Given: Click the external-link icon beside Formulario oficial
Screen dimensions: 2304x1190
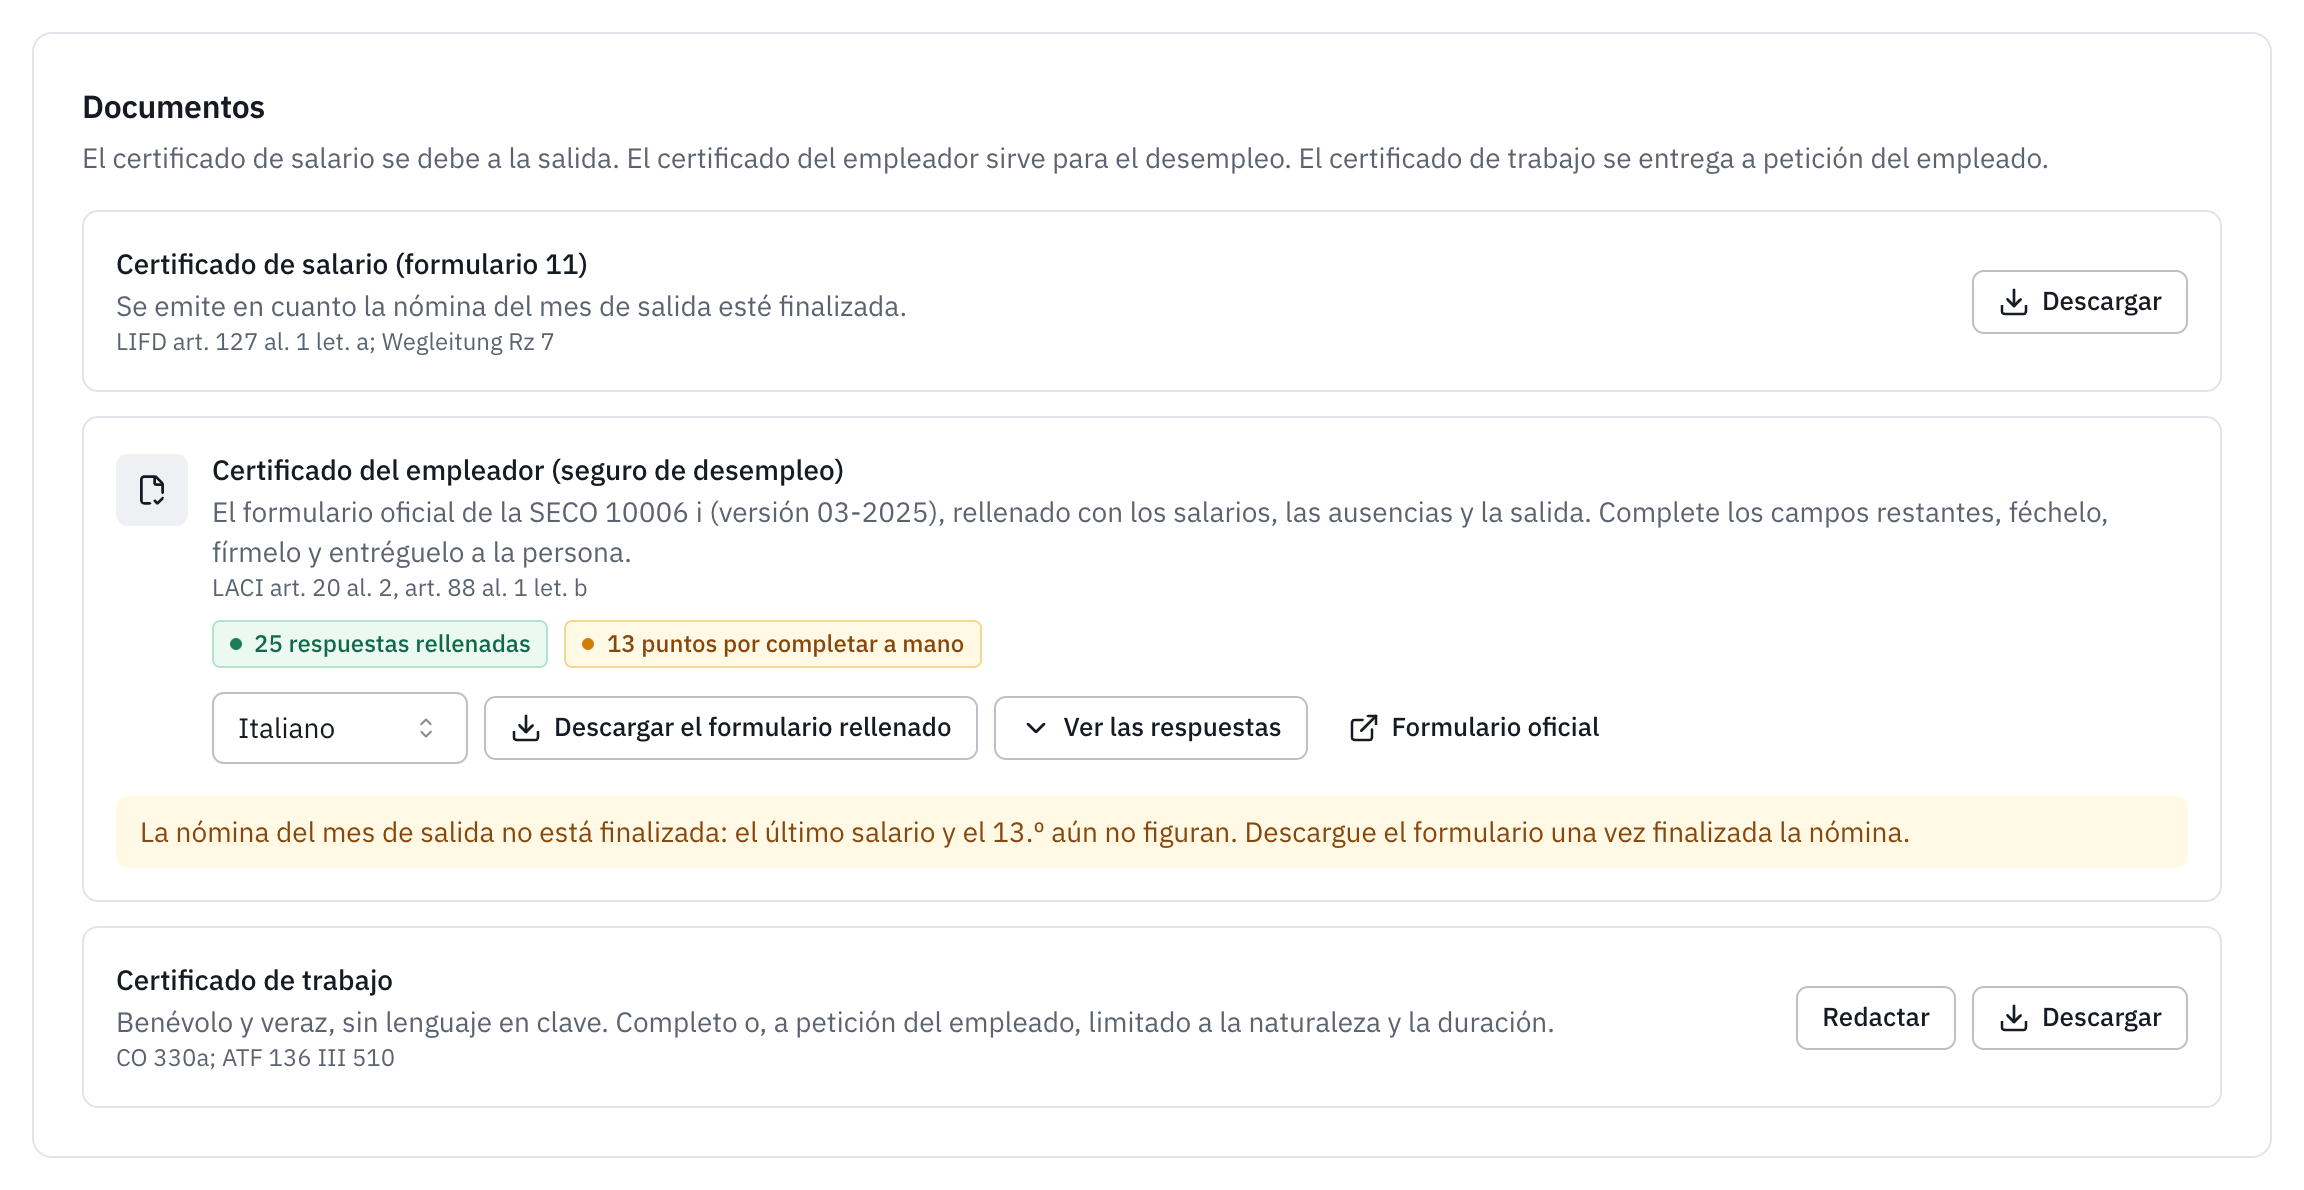Looking at the screenshot, I should click(1363, 728).
